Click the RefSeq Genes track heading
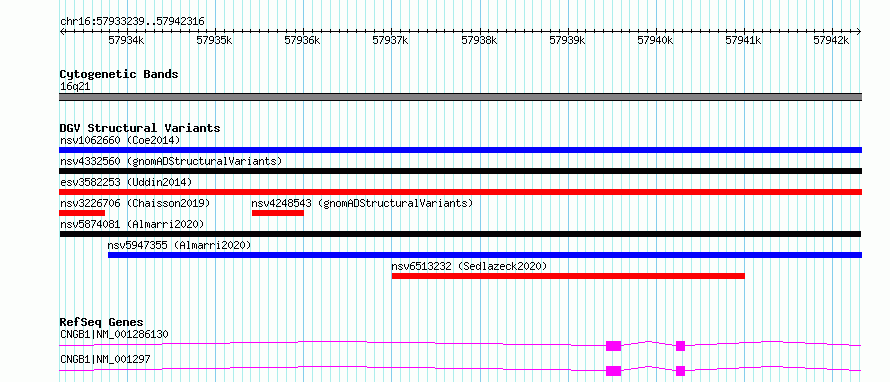This screenshot has height=382, width=890. (102, 322)
